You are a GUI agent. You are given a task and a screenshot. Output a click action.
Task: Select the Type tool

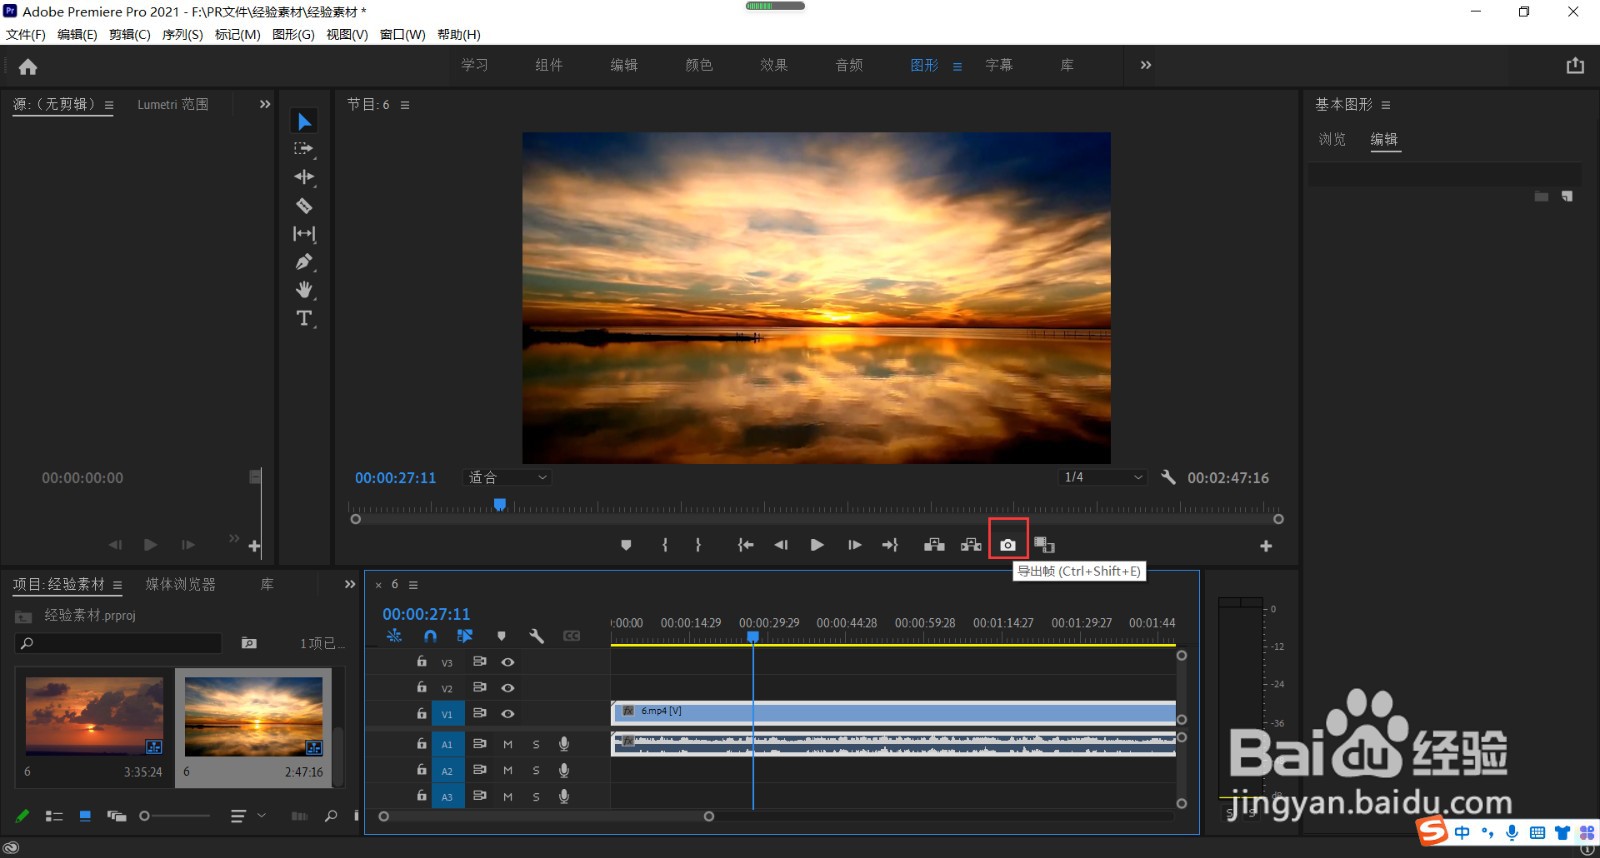pos(304,318)
